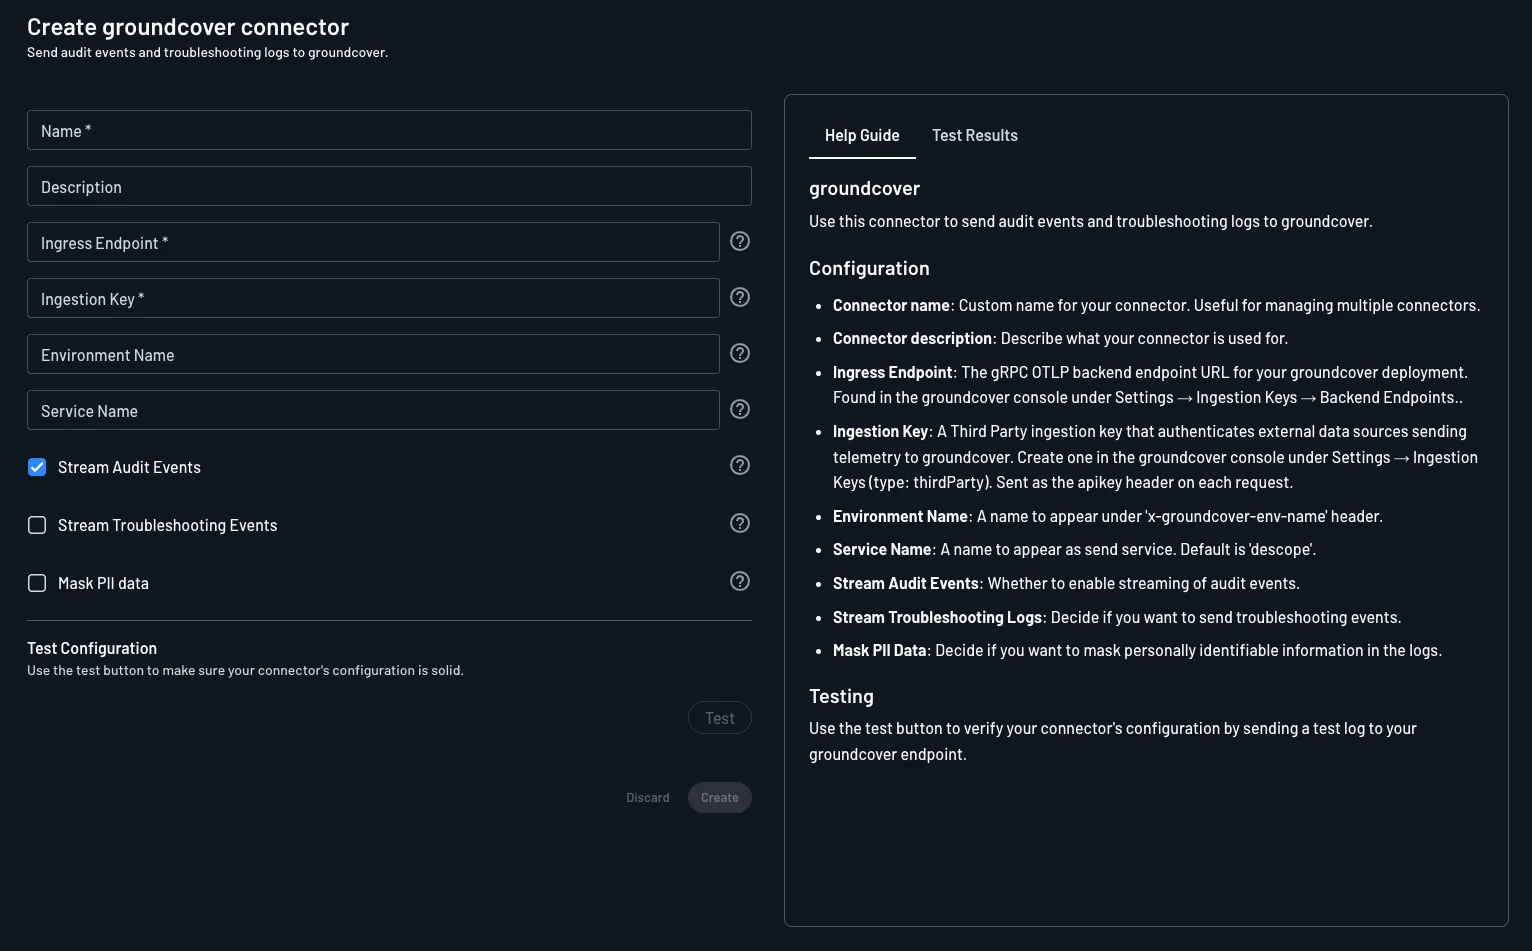
Task: Click the Ingestion Key field
Action: [373, 298]
